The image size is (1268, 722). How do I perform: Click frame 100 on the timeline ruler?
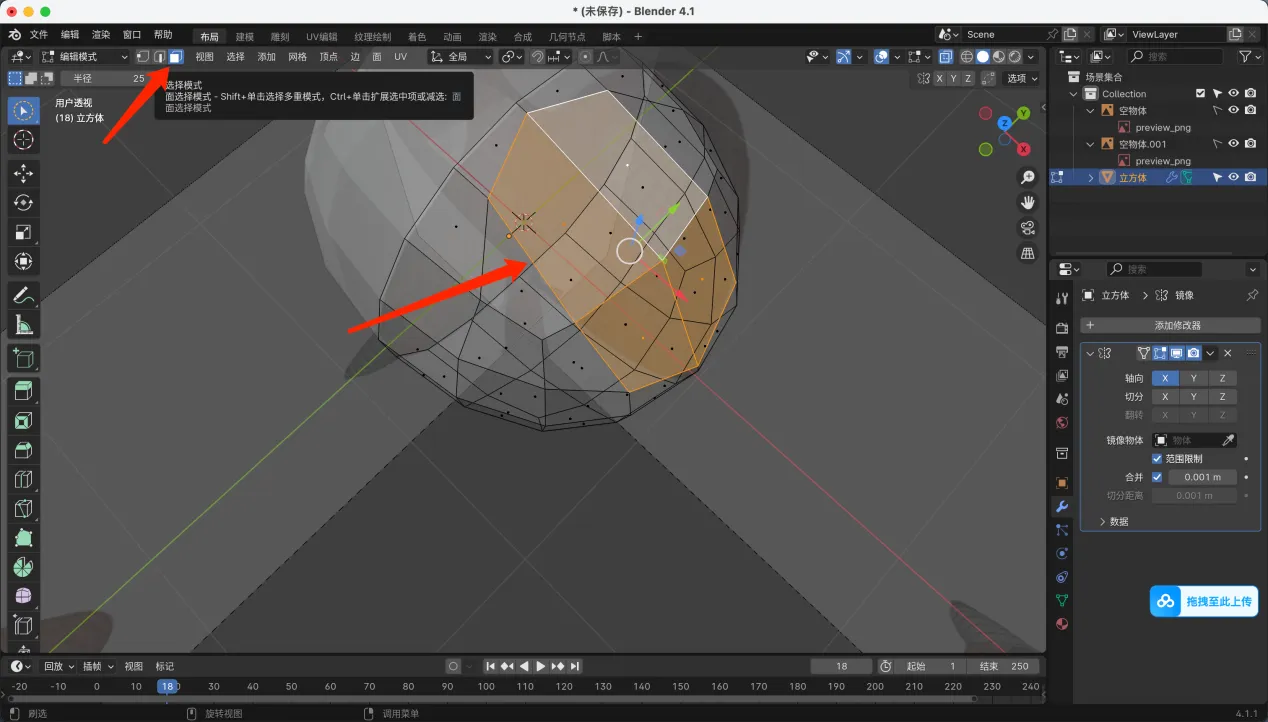pyautogui.click(x=486, y=686)
